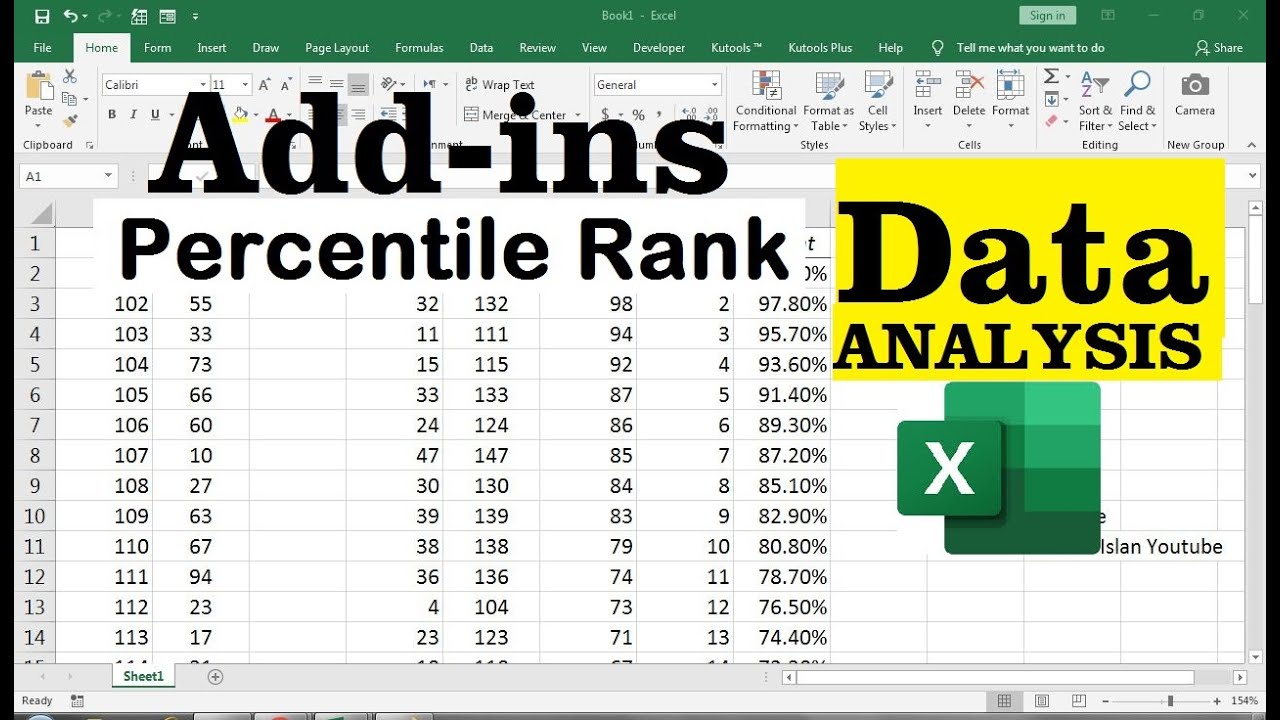The width and height of the screenshot is (1280, 720).
Task: Select cell containing 97.80%
Action: coord(782,304)
